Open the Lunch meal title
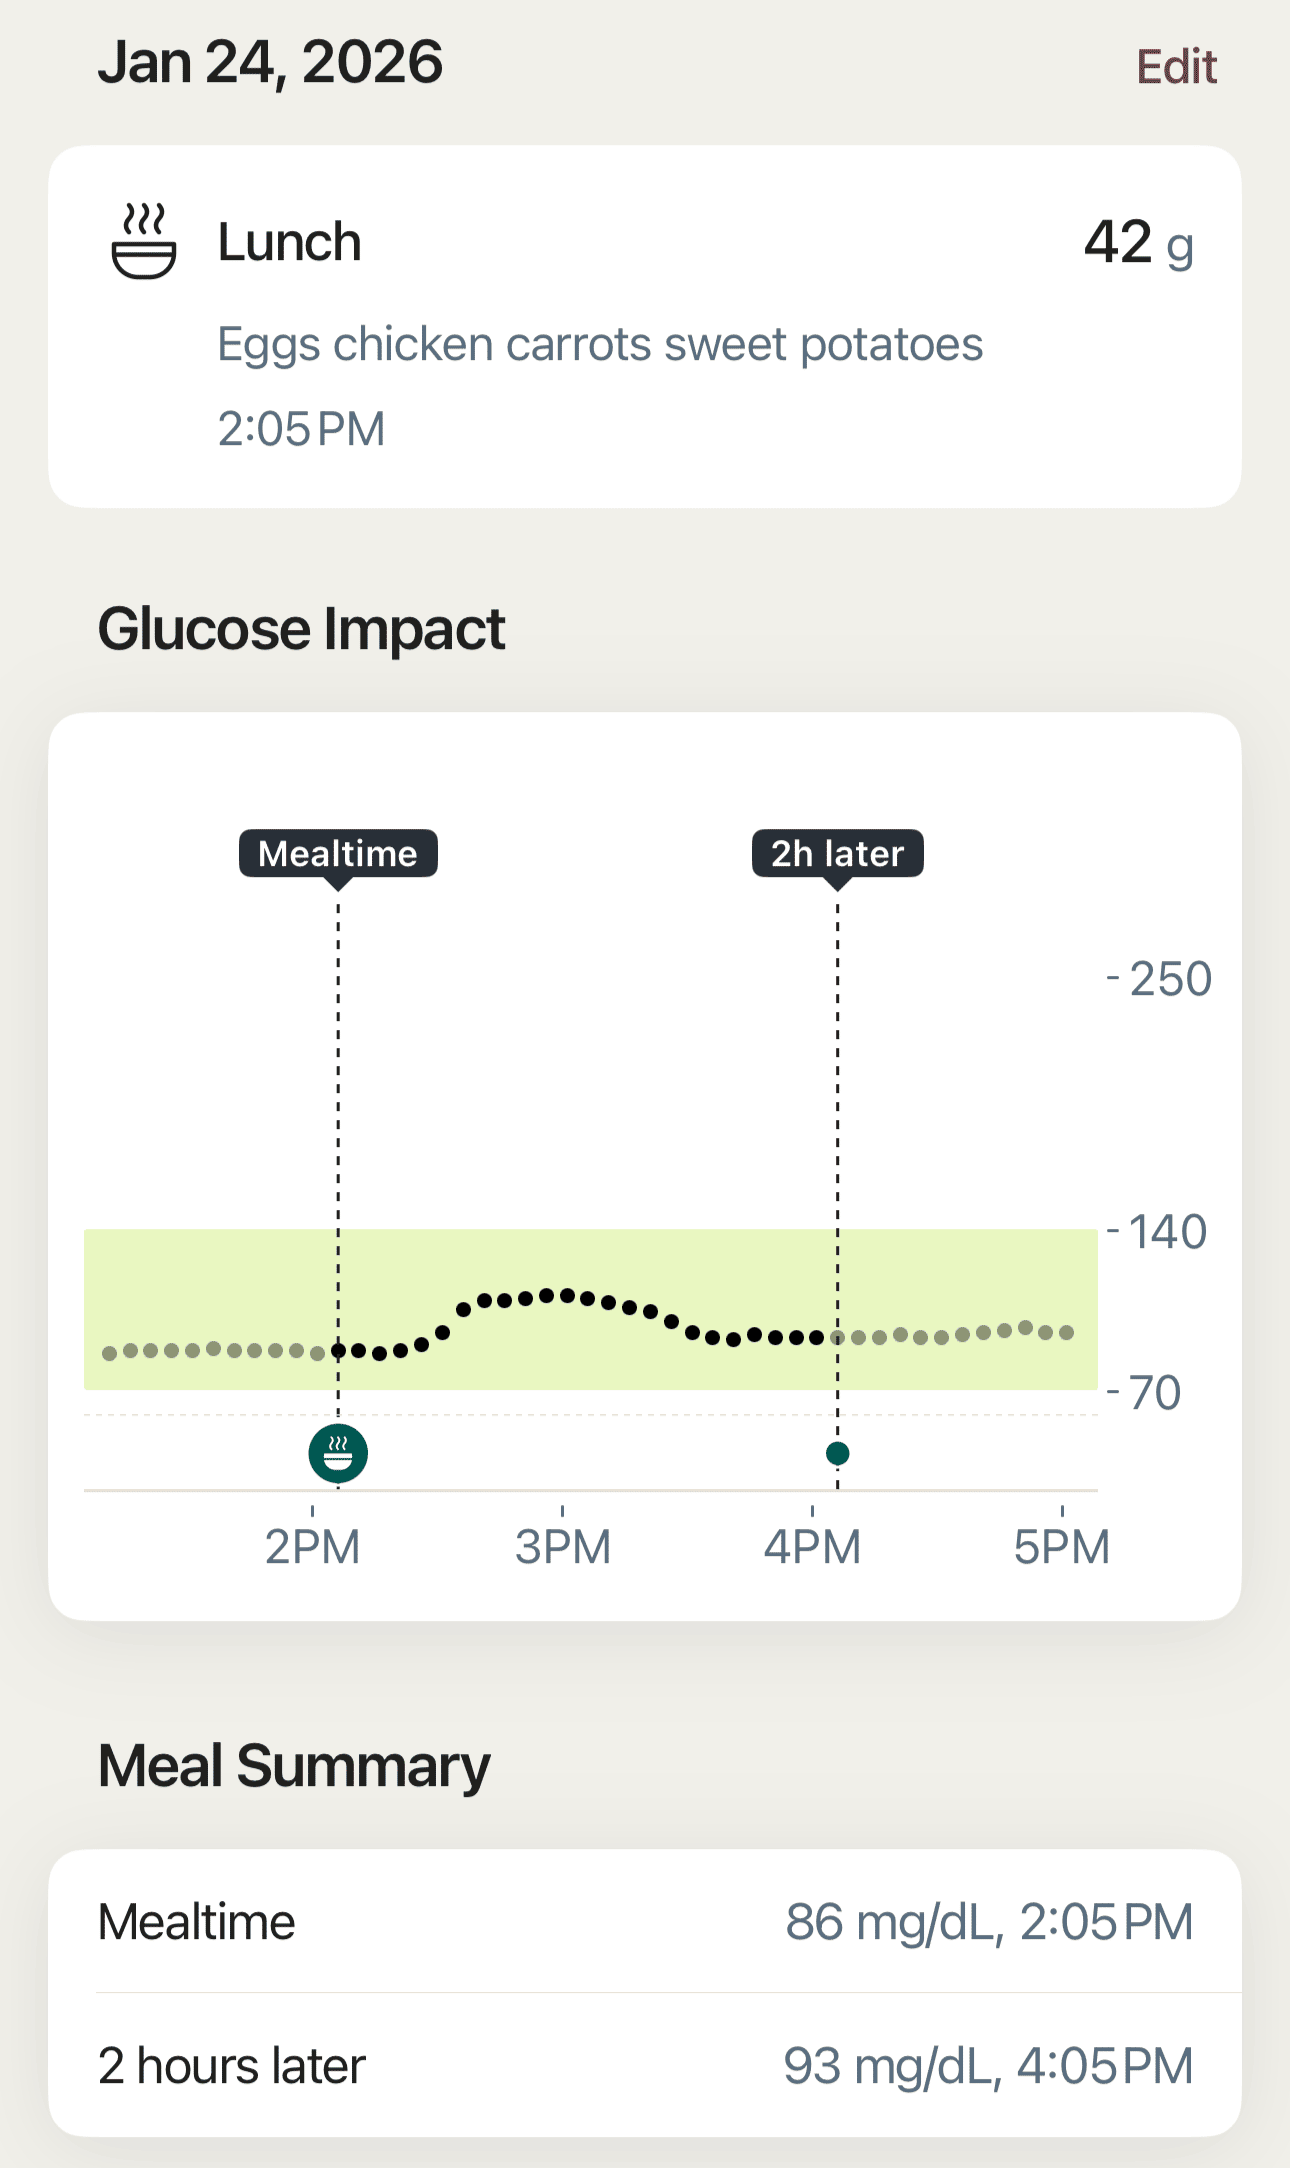The height and width of the screenshot is (2168, 1290). coord(289,242)
